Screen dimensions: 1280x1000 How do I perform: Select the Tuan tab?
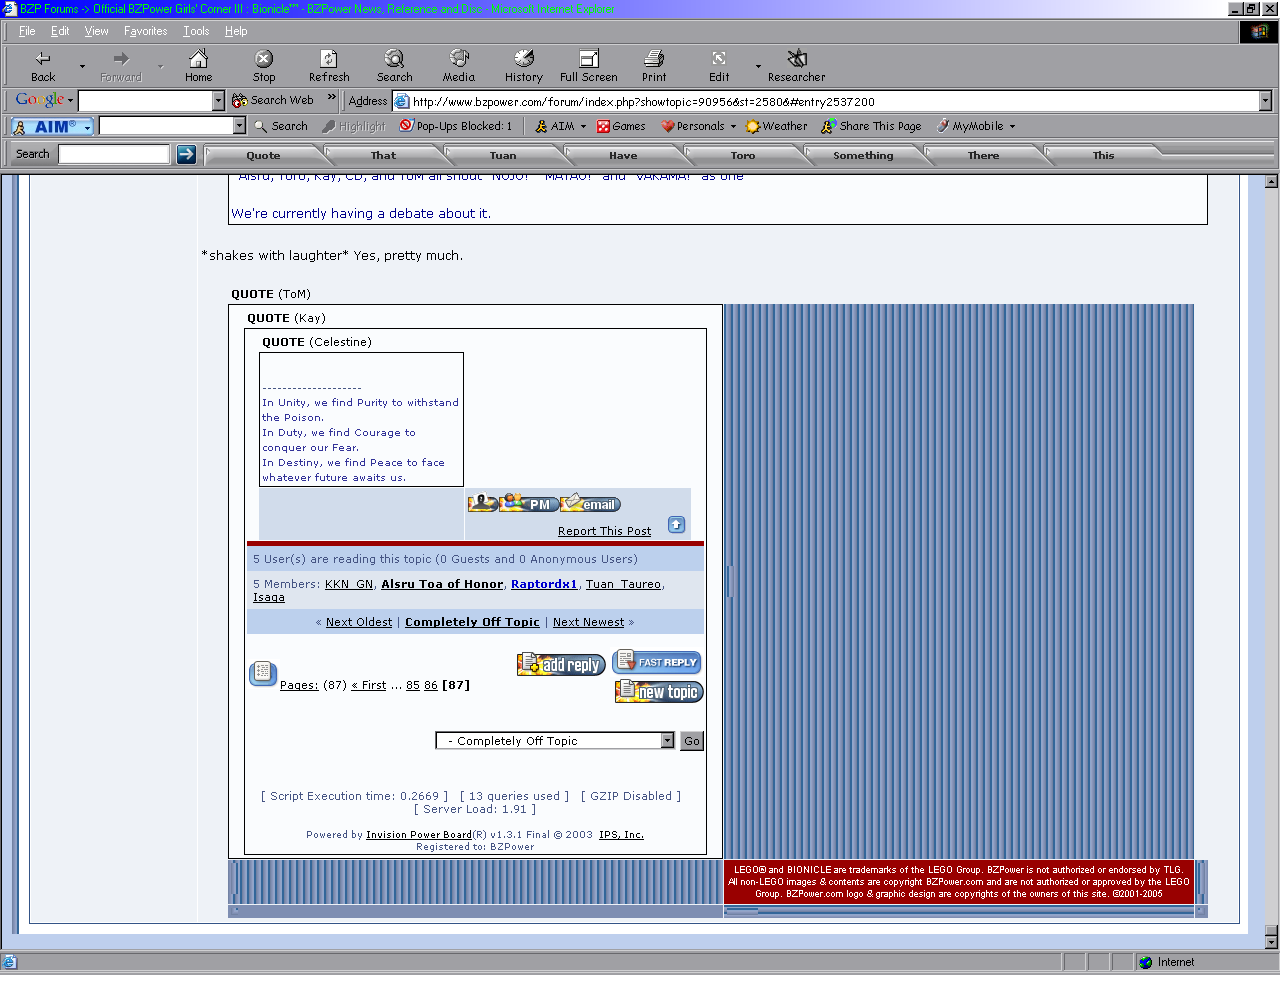coord(504,155)
